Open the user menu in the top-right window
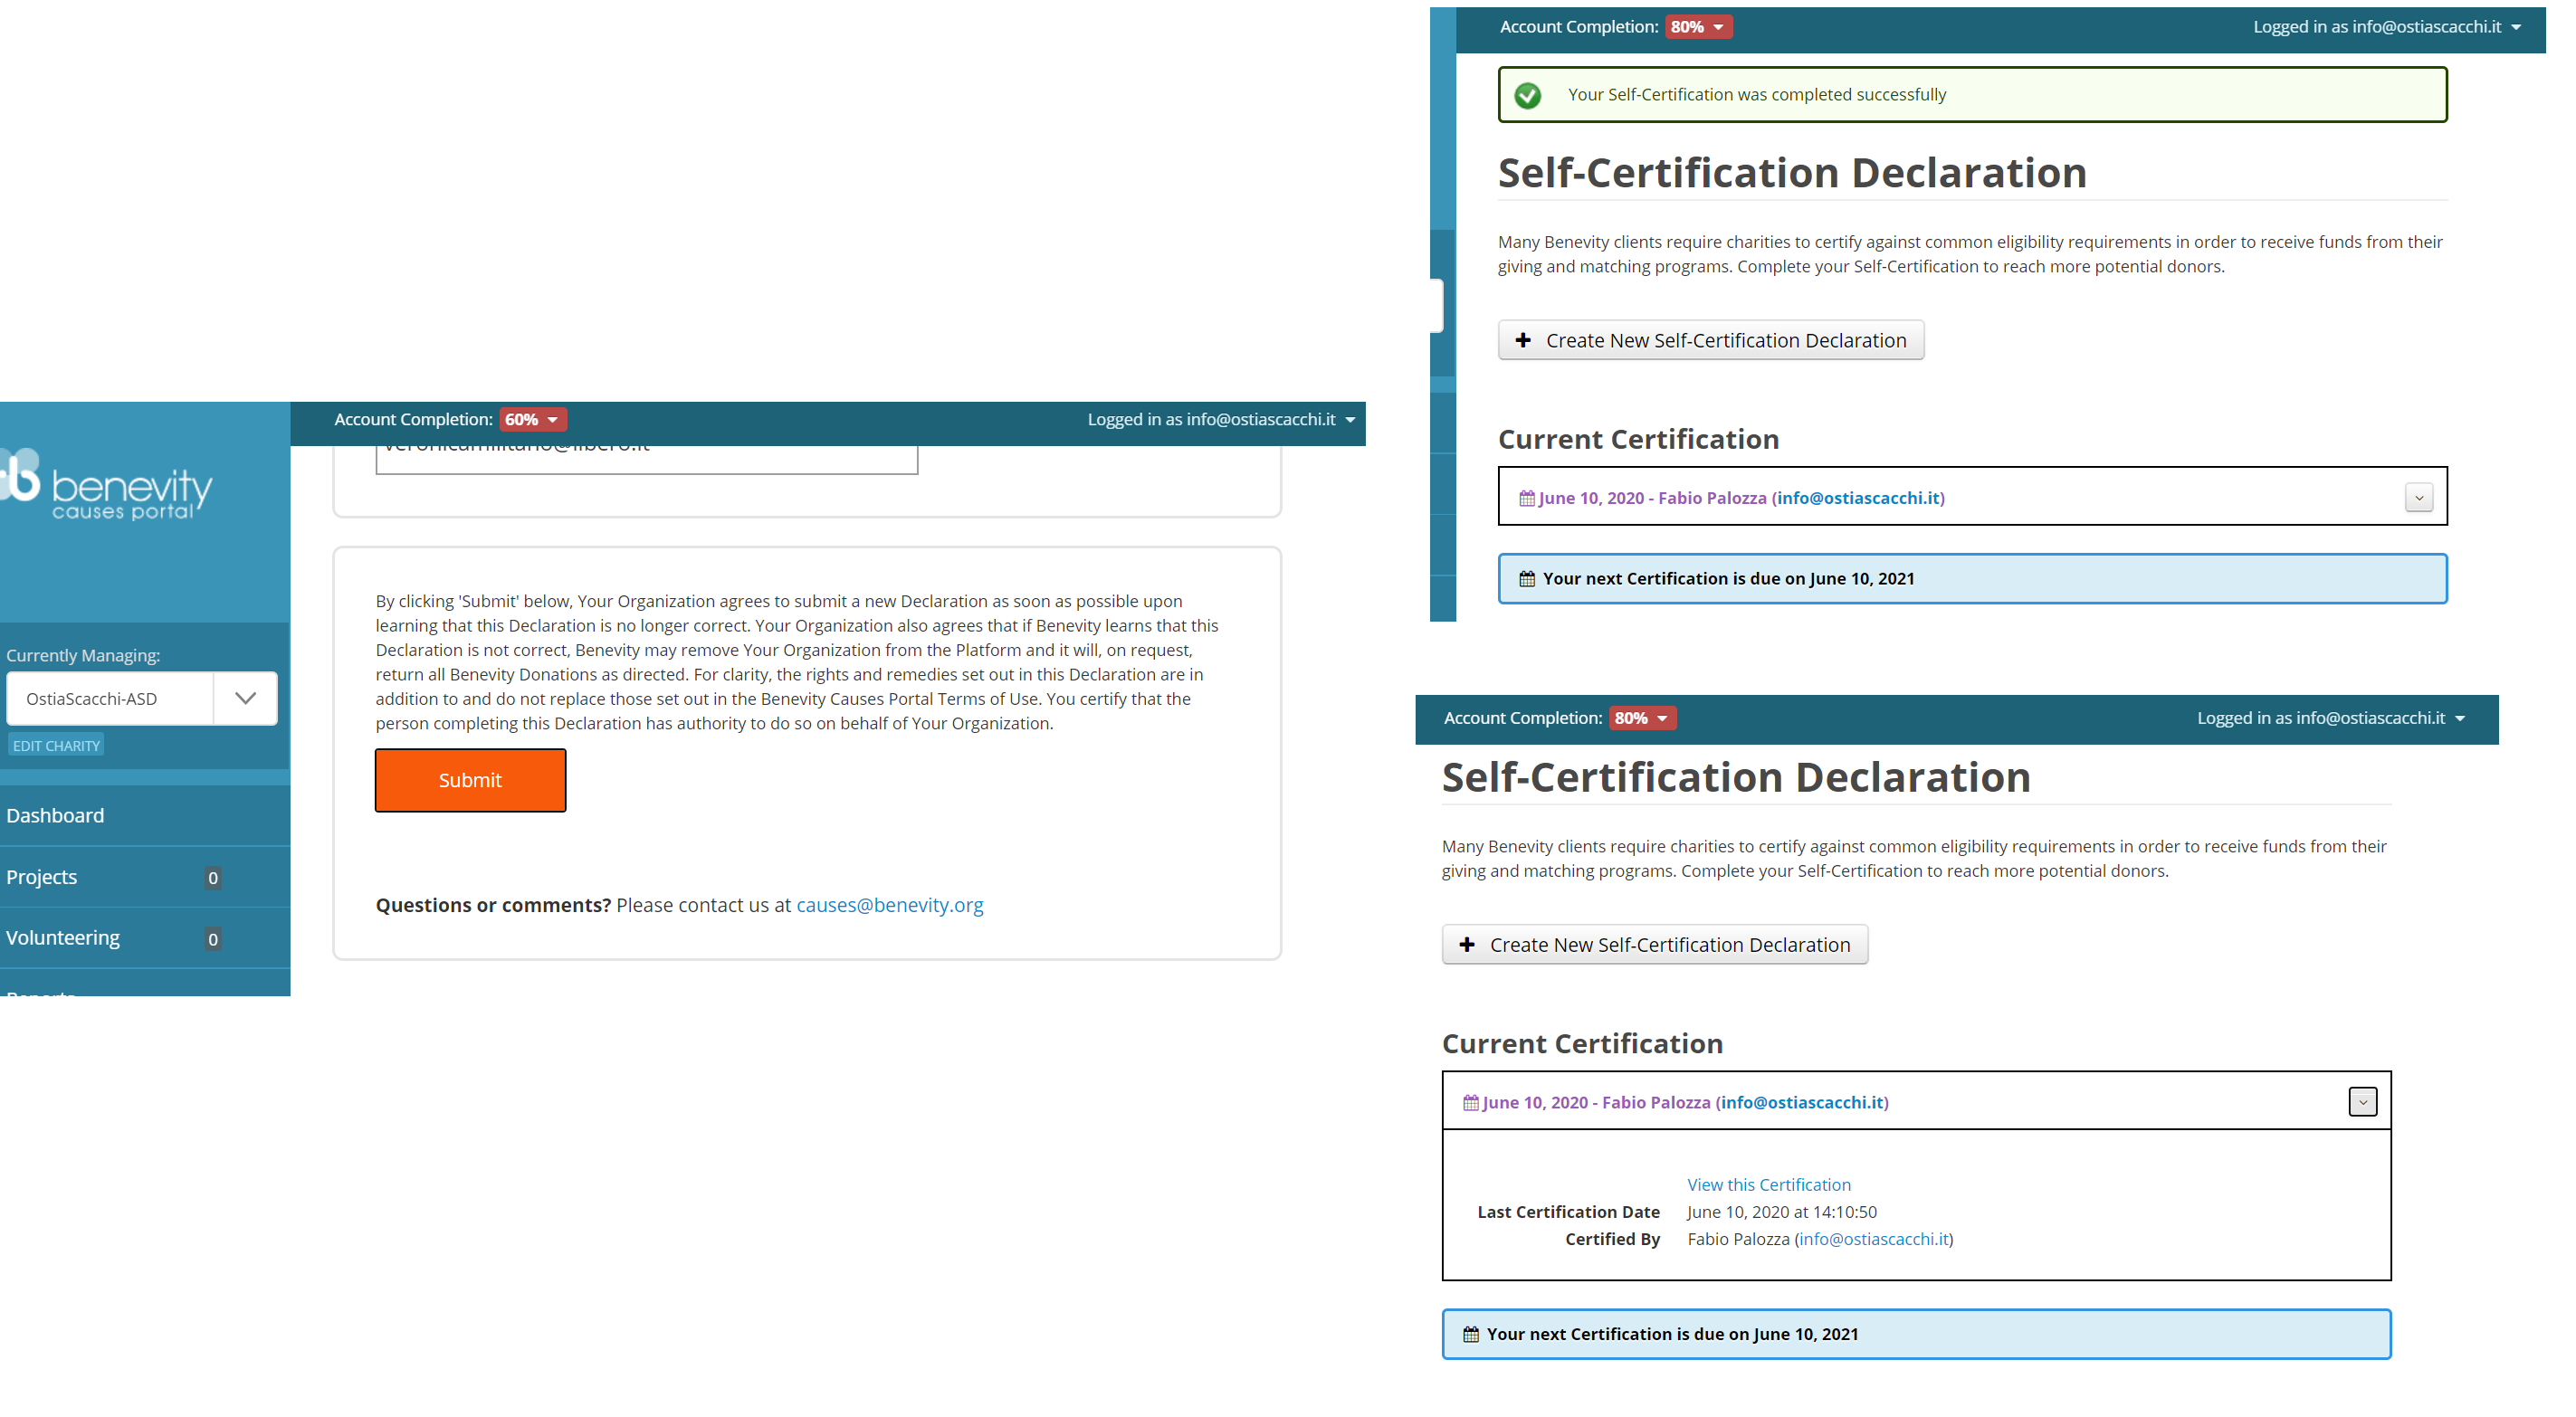 point(2386,27)
